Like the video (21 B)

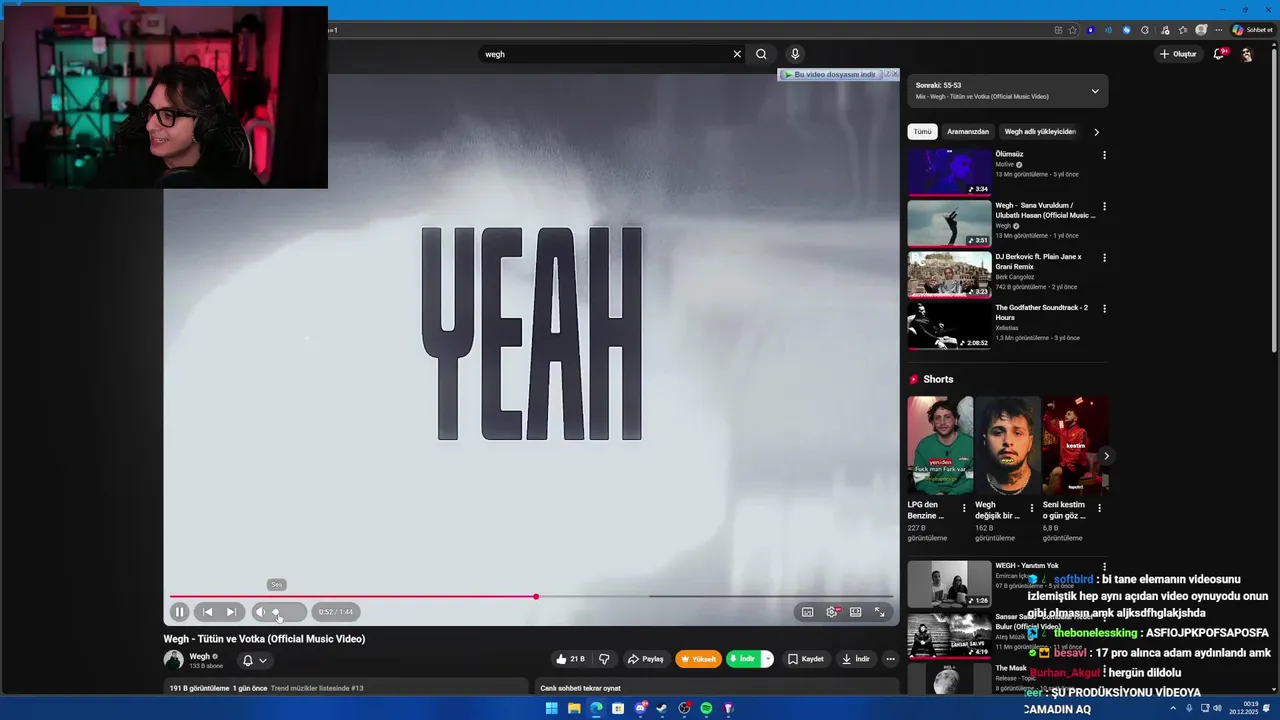(570, 659)
